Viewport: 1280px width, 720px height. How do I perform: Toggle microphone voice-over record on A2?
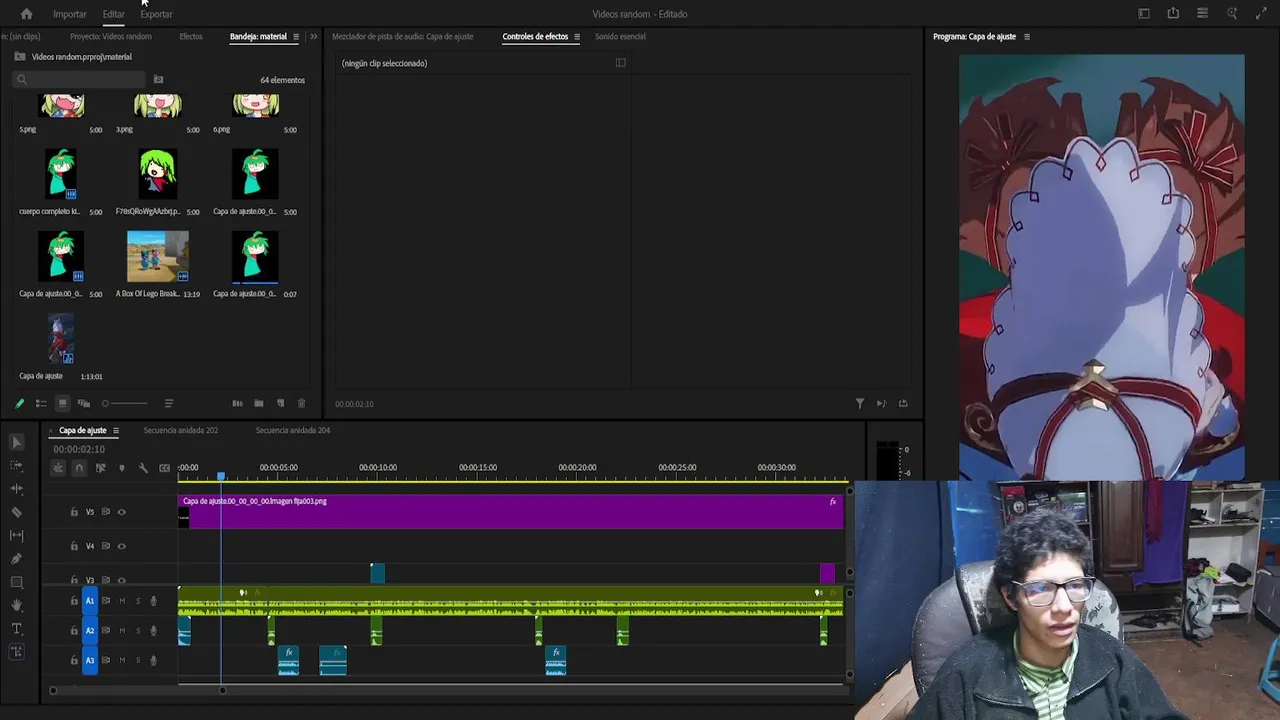[x=153, y=631]
